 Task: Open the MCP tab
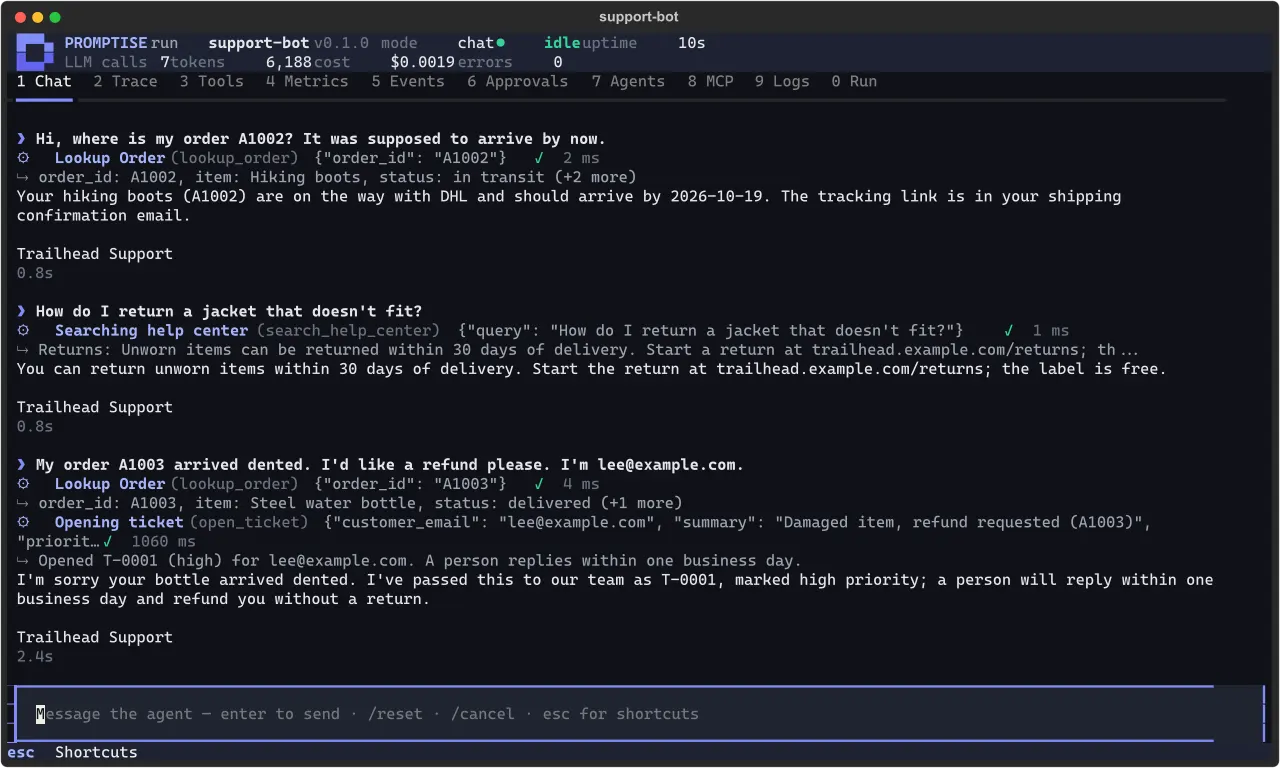click(x=710, y=82)
